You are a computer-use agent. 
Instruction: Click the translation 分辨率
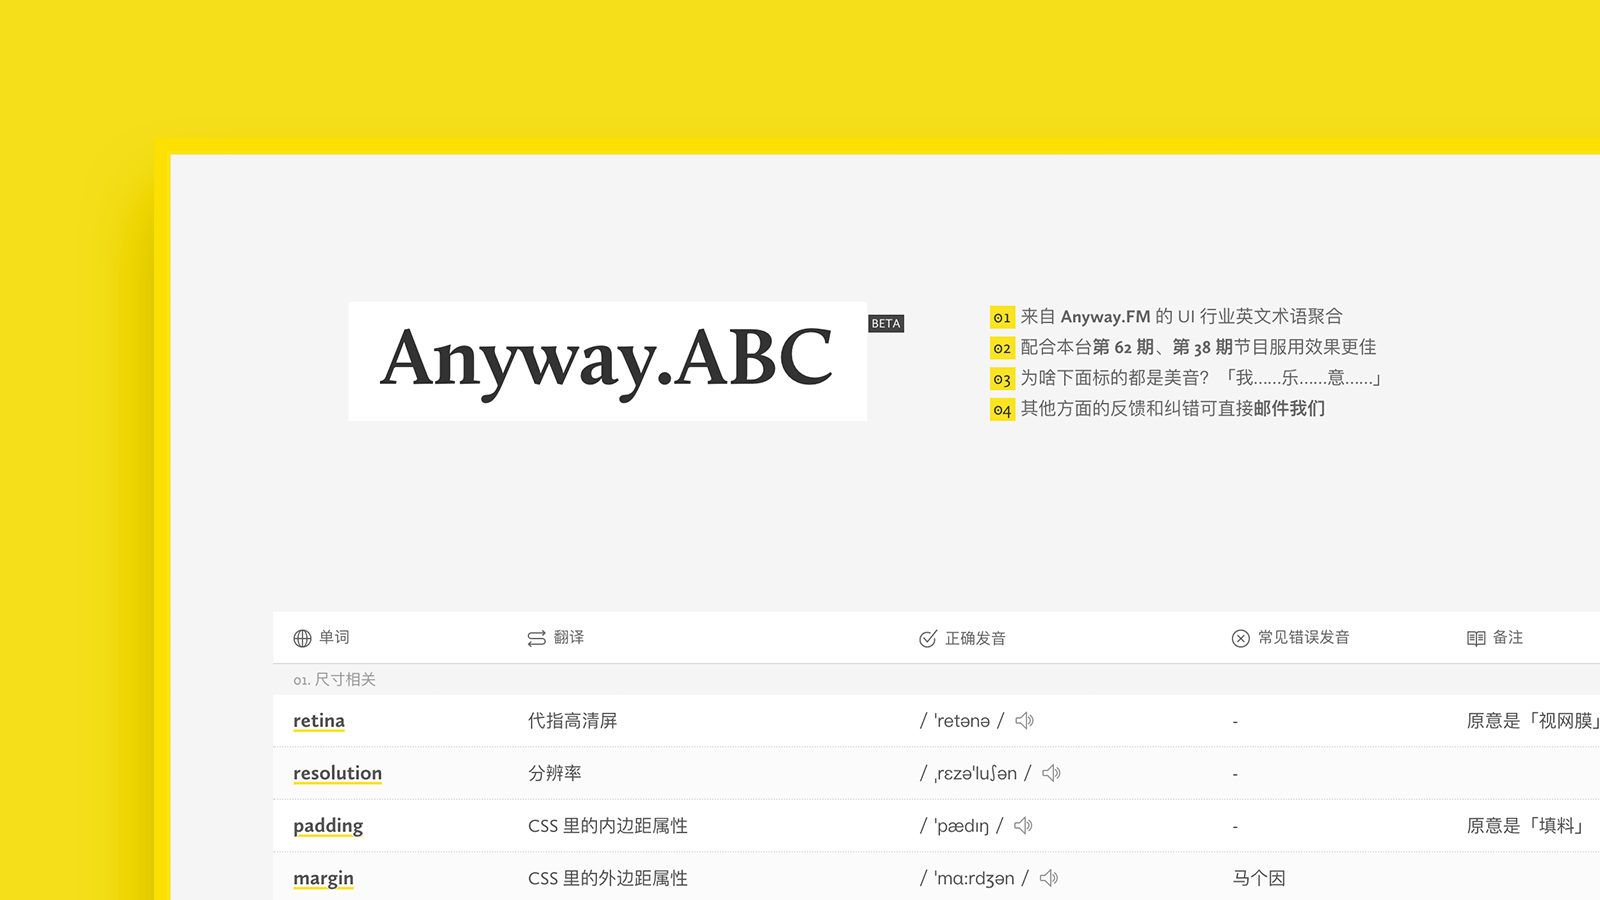(554, 773)
